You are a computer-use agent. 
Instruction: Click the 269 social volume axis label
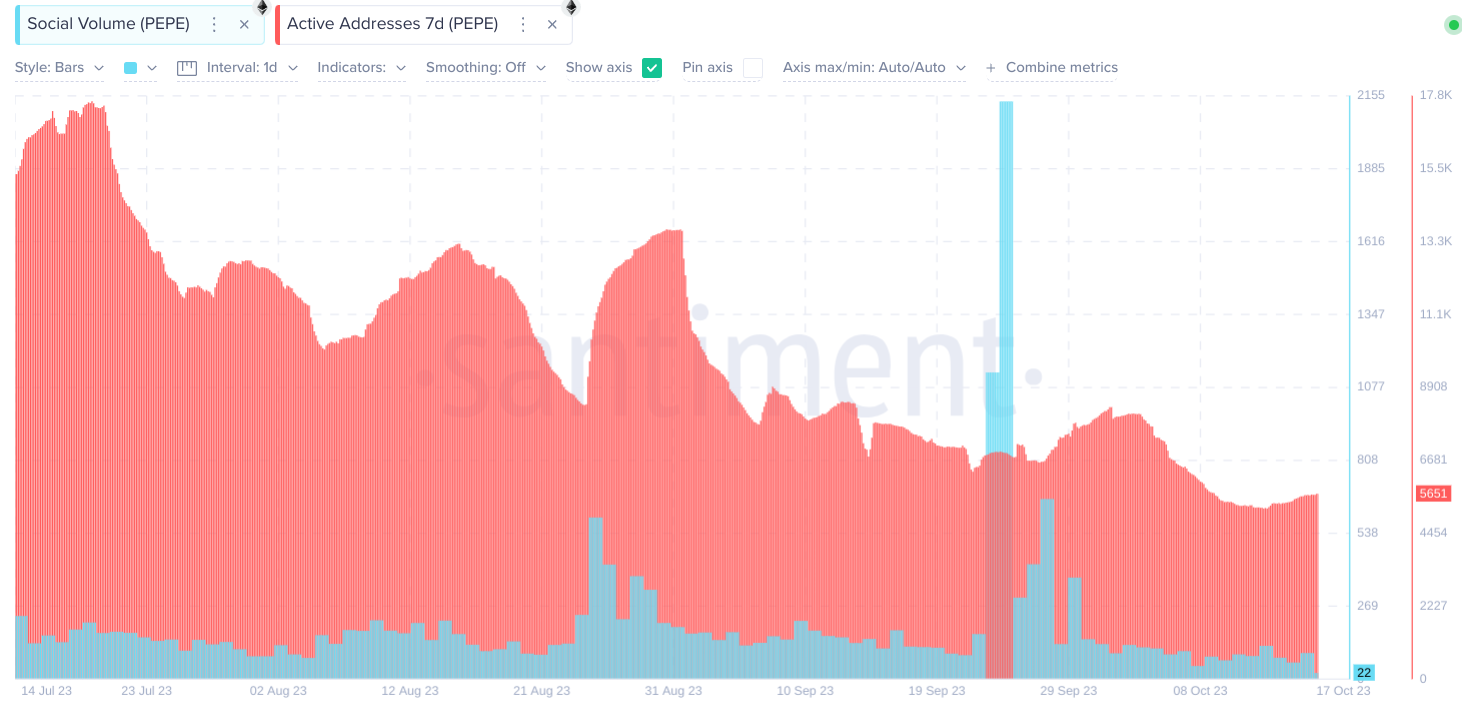click(x=1367, y=606)
